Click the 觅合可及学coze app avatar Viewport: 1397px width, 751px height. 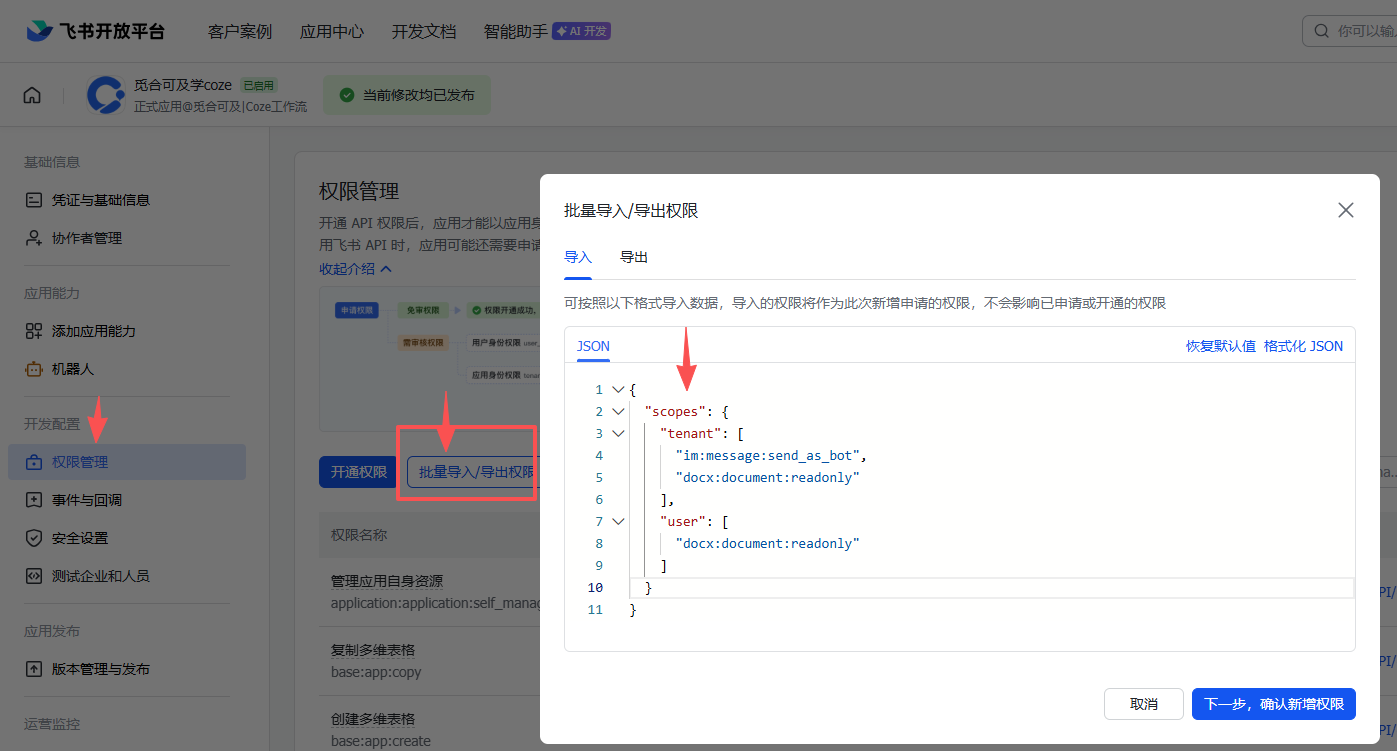[106, 95]
